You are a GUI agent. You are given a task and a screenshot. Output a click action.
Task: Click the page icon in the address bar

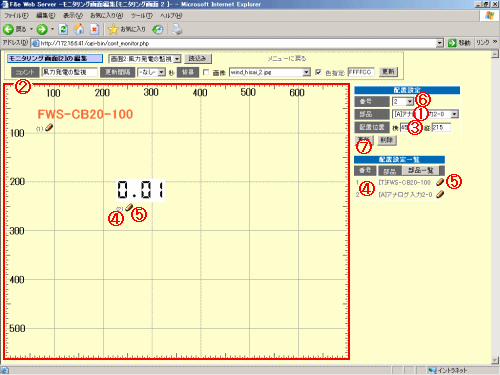tap(35, 43)
